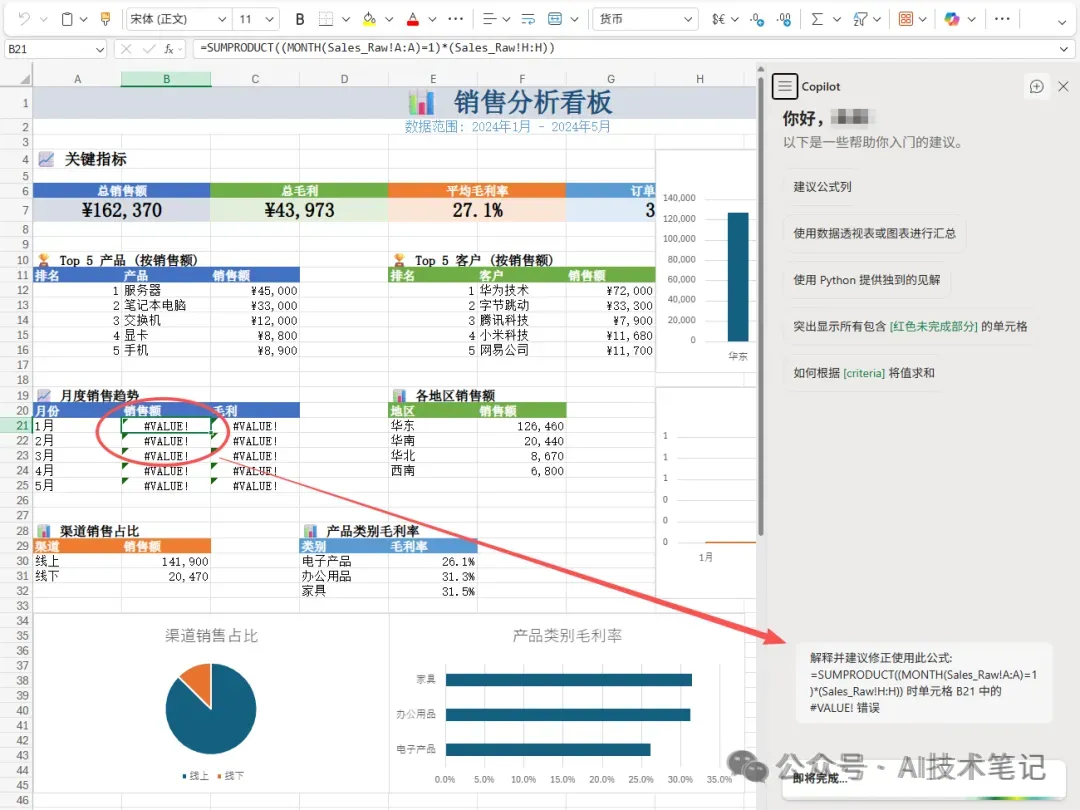This screenshot has height=810, width=1080.
Task: Click 使用 Python 提供独到的见解 suggestion
Action: [x=866, y=280]
